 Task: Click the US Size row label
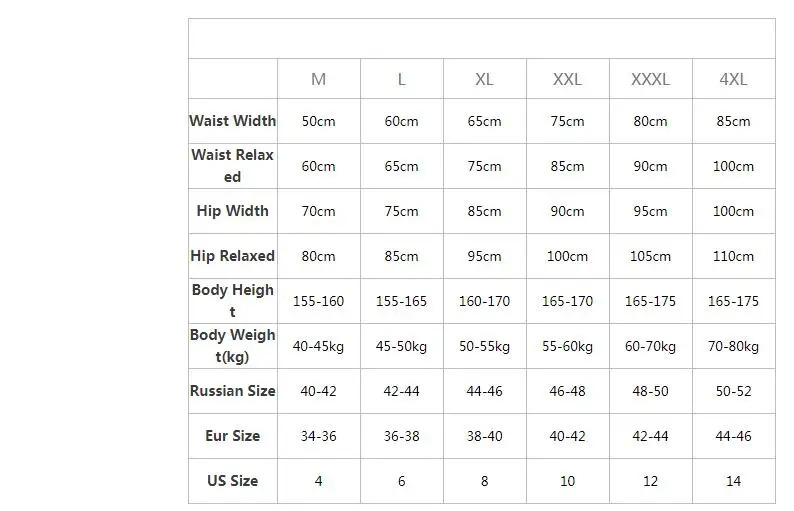click(x=233, y=481)
